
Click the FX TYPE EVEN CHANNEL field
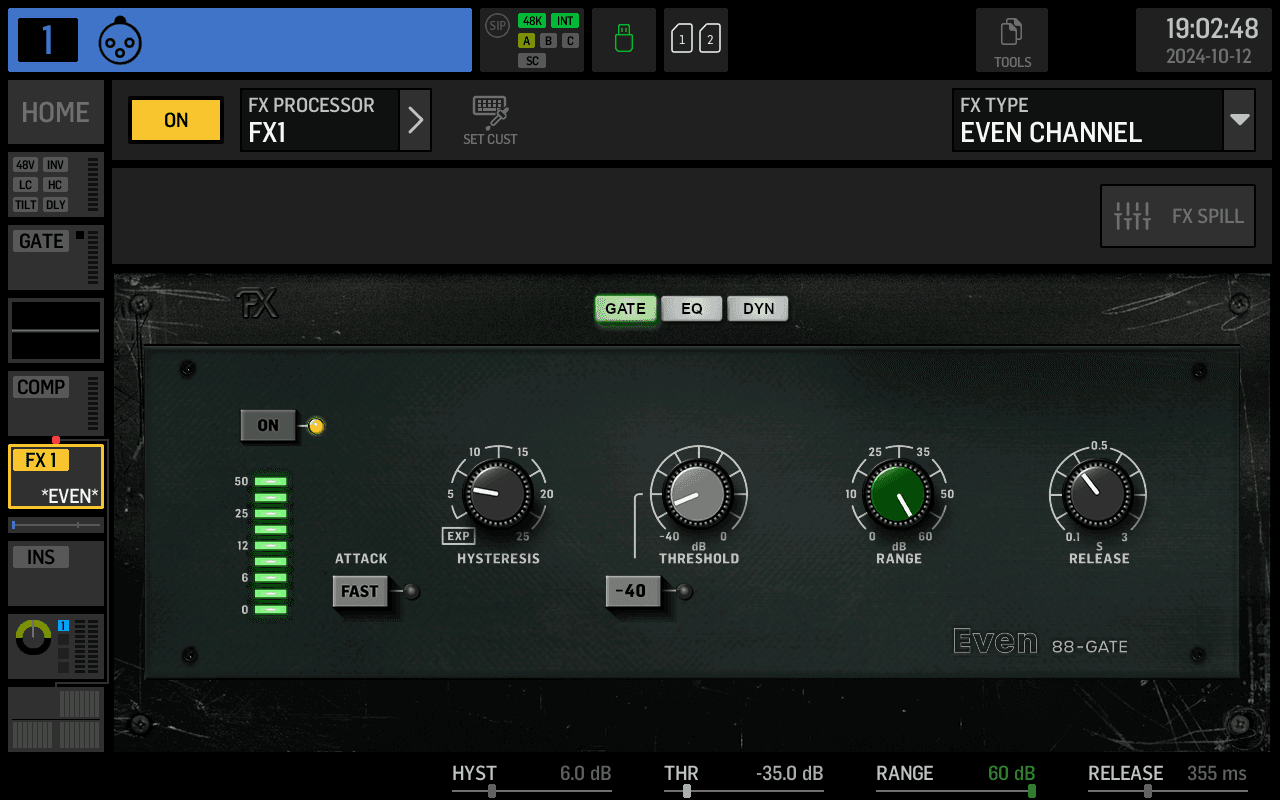tap(1088, 120)
